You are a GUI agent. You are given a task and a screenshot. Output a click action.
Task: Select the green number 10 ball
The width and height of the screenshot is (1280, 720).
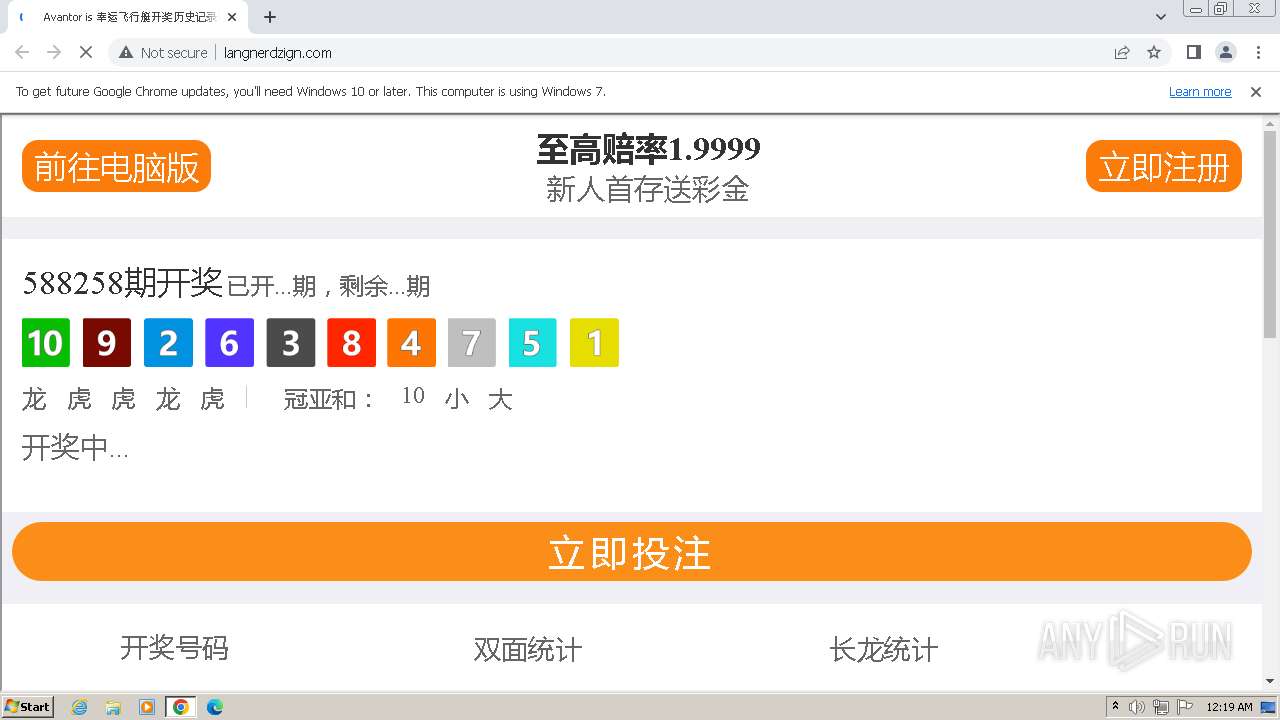coord(46,343)
